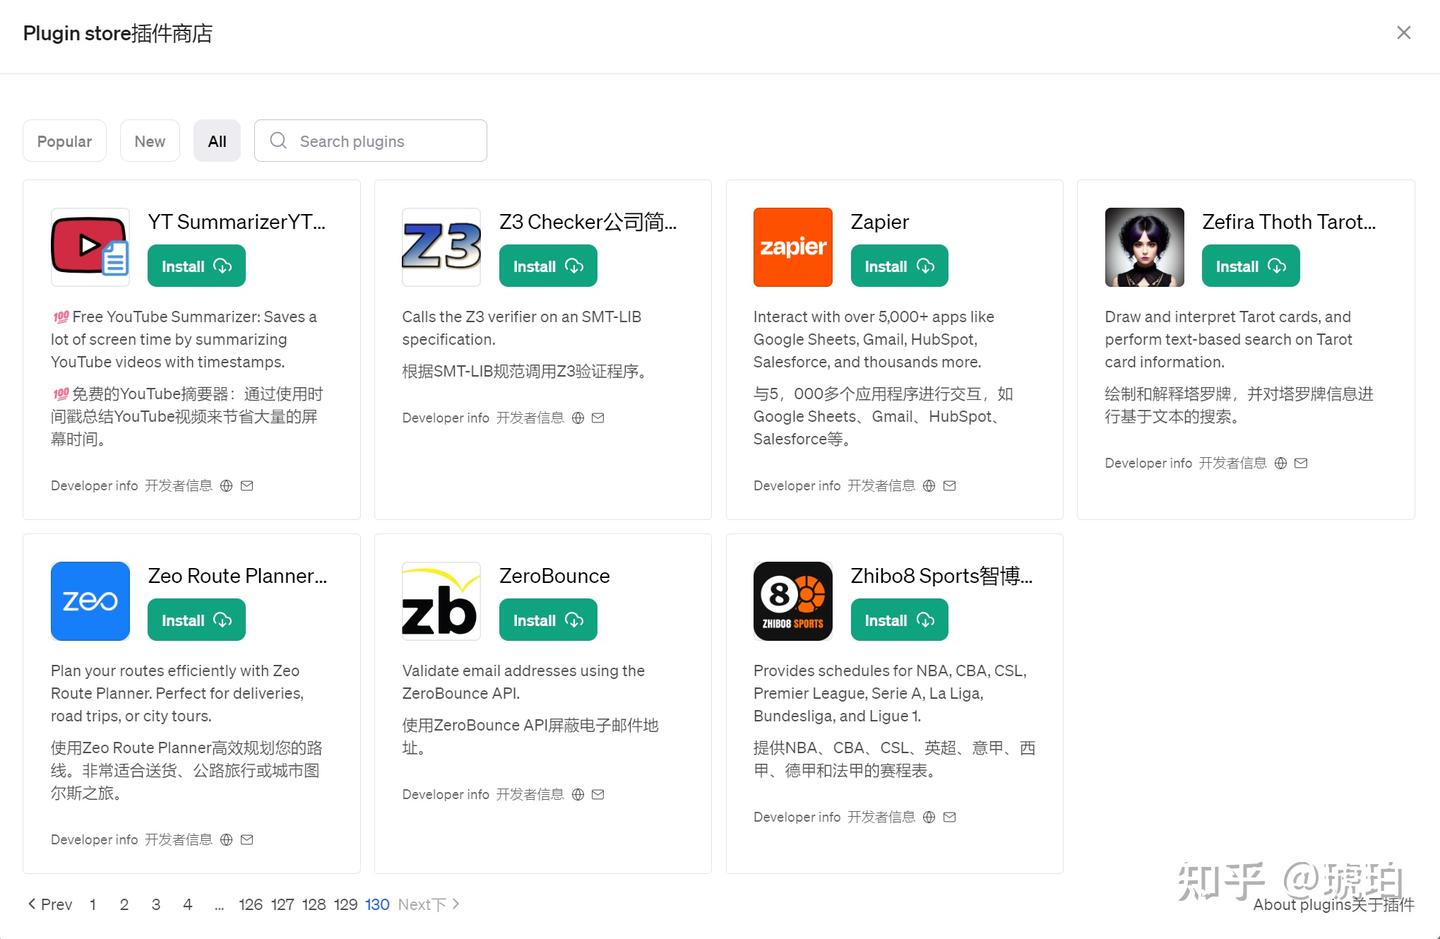
Task: Click the Zhibo8 Sports logo
Action: (x=793, y=601)
